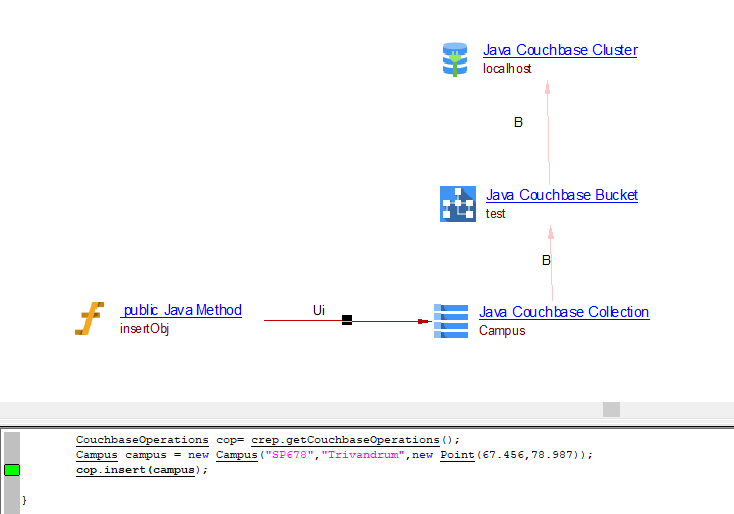The height and width of the screenshot is (514, 734).
Task: Click the Java Couchbase Cluster database icon
Action: [455, 59]
